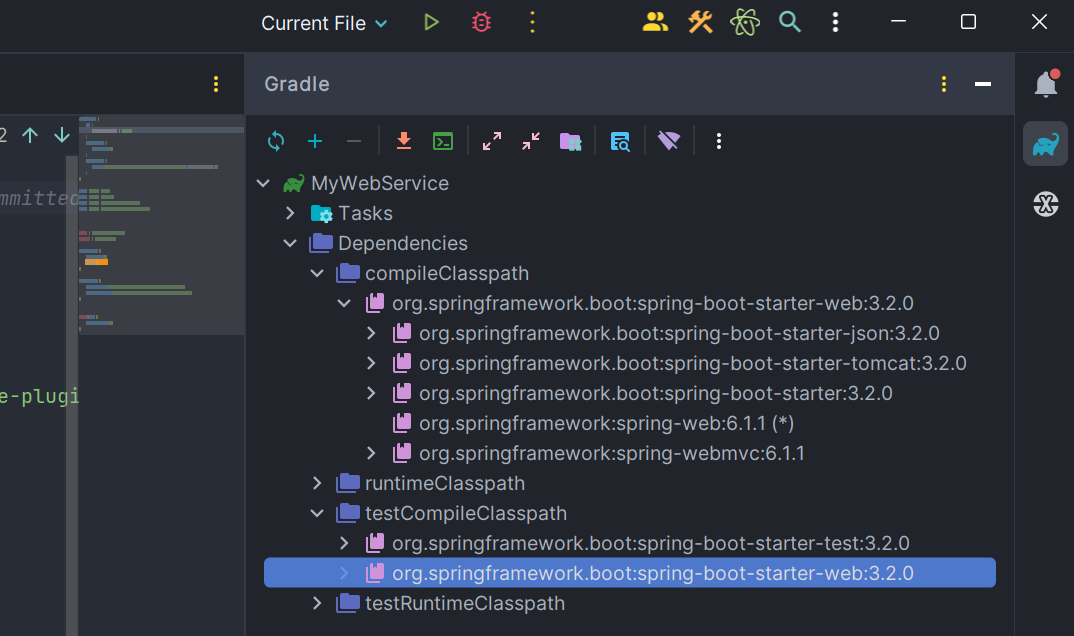Jump to the next highlighted problem arrow
The height and width of the screenshot is (636, 1074).
62,135
